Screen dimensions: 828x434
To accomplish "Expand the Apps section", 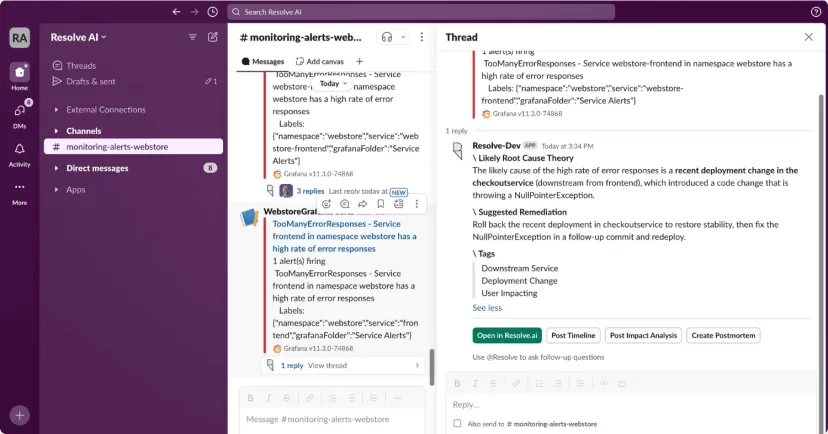I will click(x=56, y=190).
